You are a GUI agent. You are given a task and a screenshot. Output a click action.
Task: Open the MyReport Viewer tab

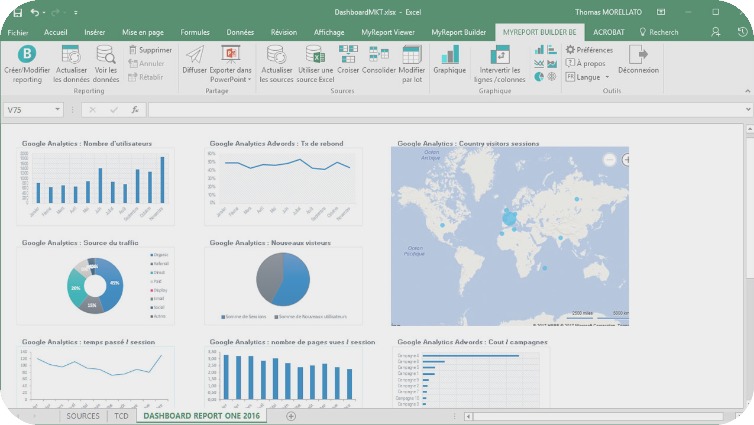(x=388, y=32)
